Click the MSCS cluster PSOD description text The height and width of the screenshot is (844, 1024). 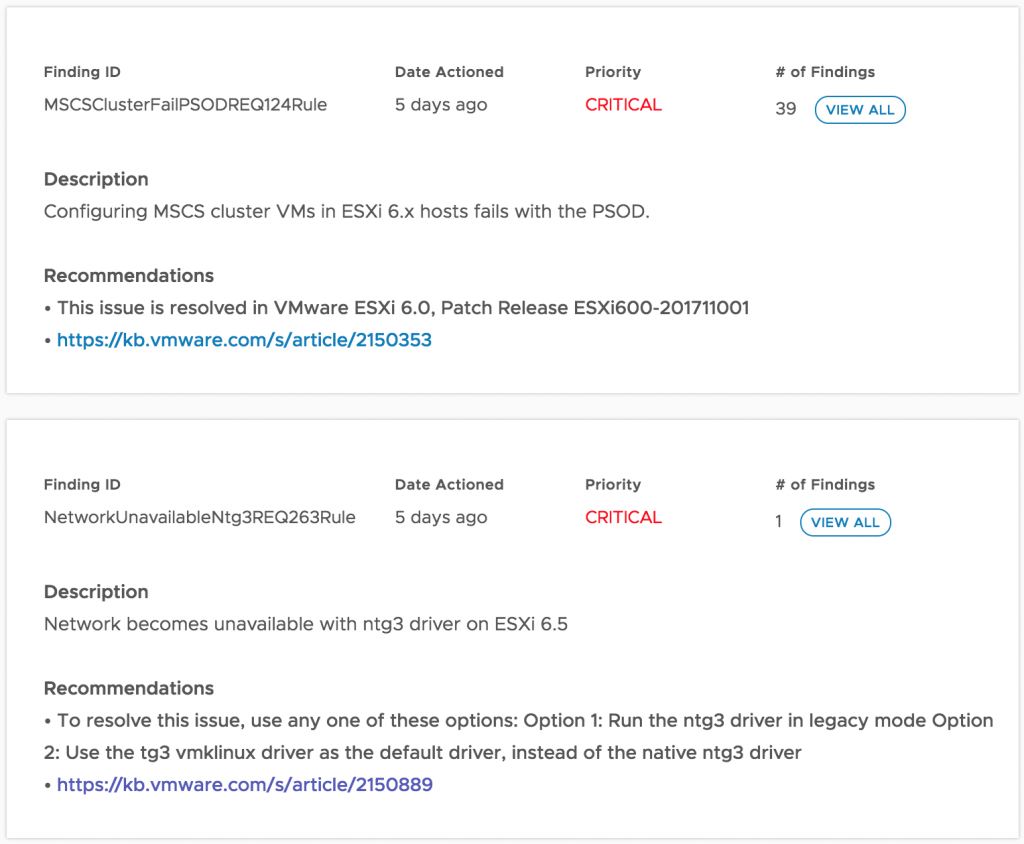pyautogui.click(x=346, y=212)
